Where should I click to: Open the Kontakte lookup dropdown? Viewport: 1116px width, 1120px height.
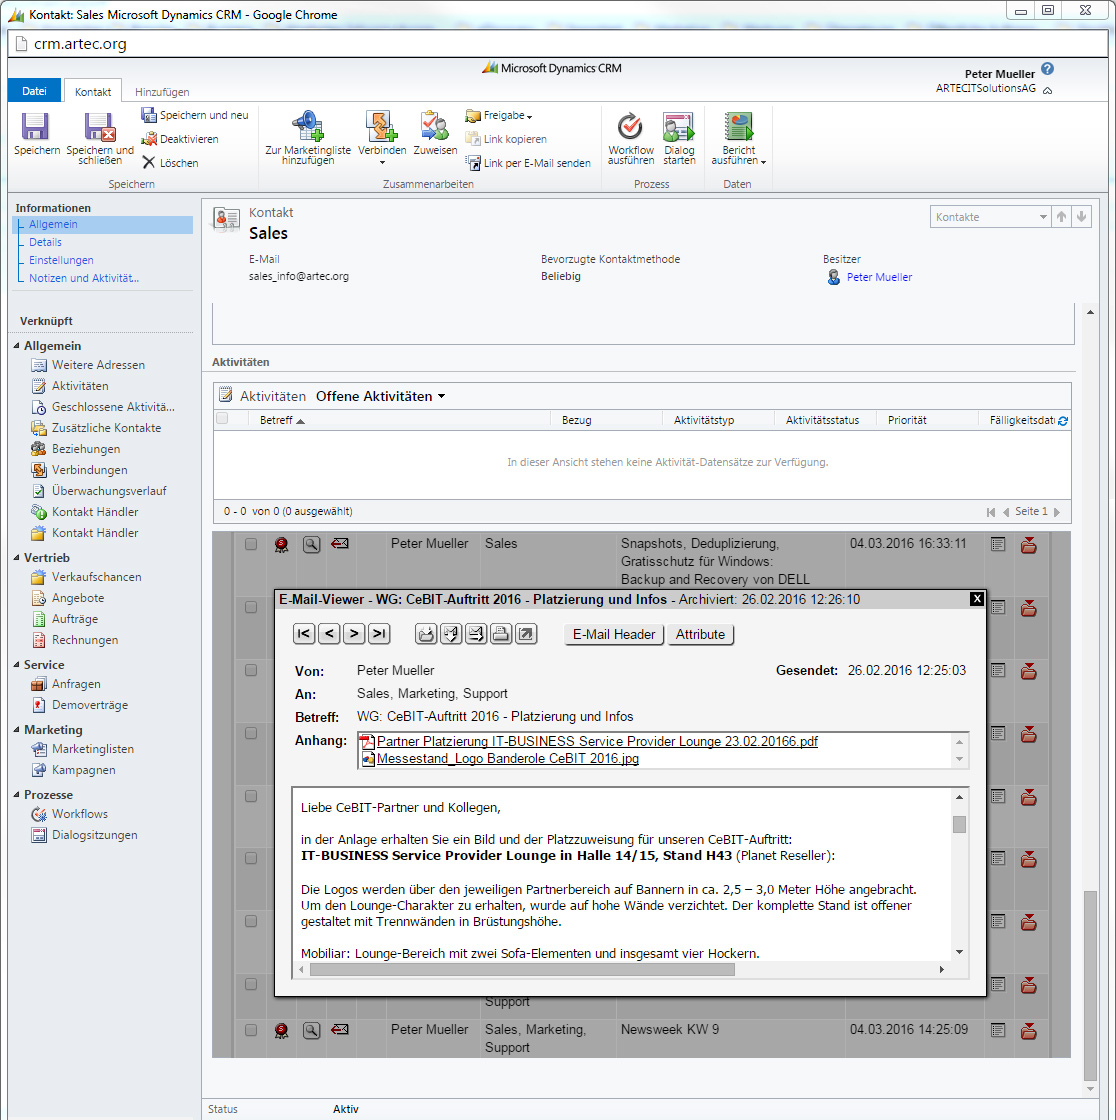click(1041, 217)
